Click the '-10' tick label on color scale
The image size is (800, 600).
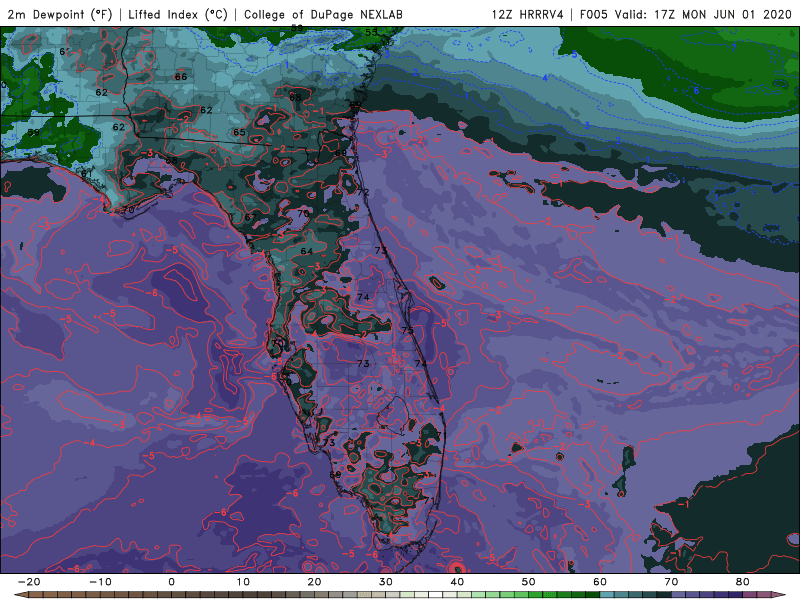100,582
